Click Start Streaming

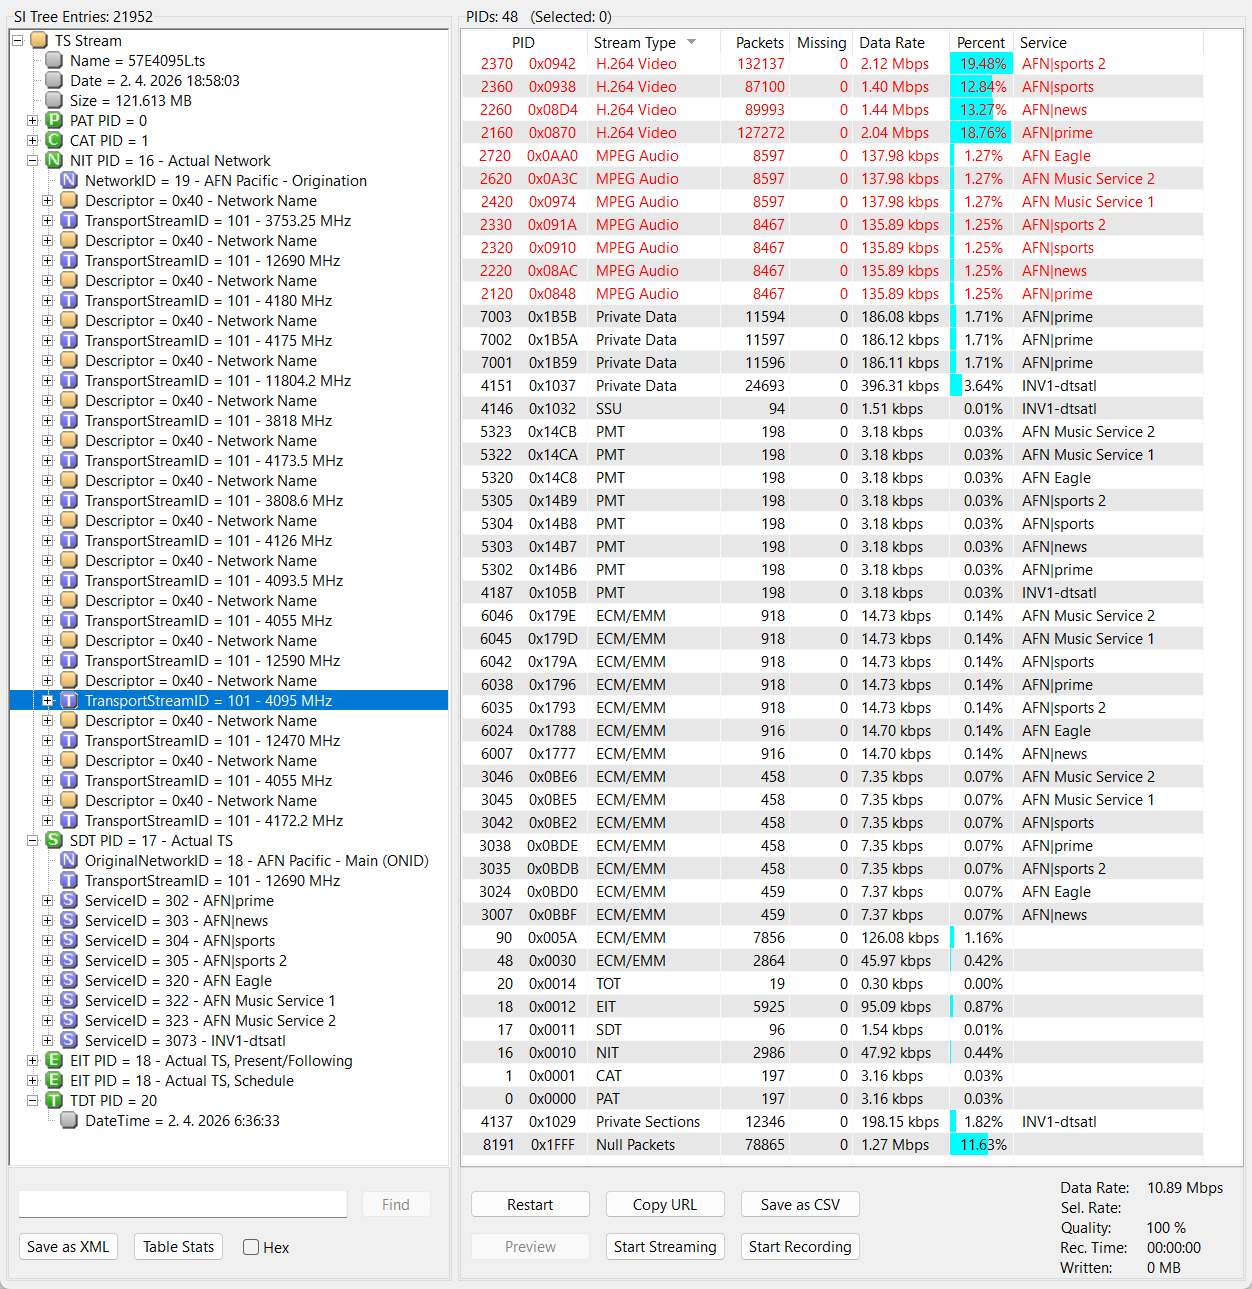pyautogui.click(x=665, y=1247)
